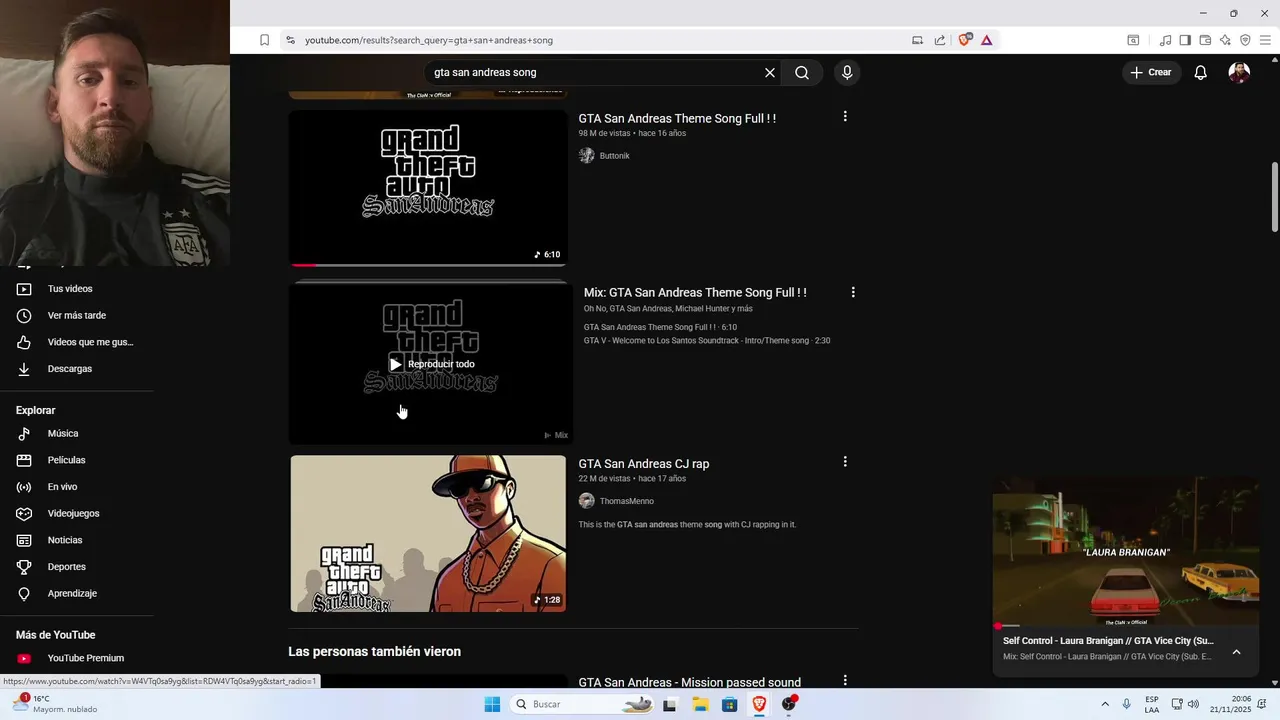
Task: Open the Brave playlist music note icon
Action: tap(1165, 40)
